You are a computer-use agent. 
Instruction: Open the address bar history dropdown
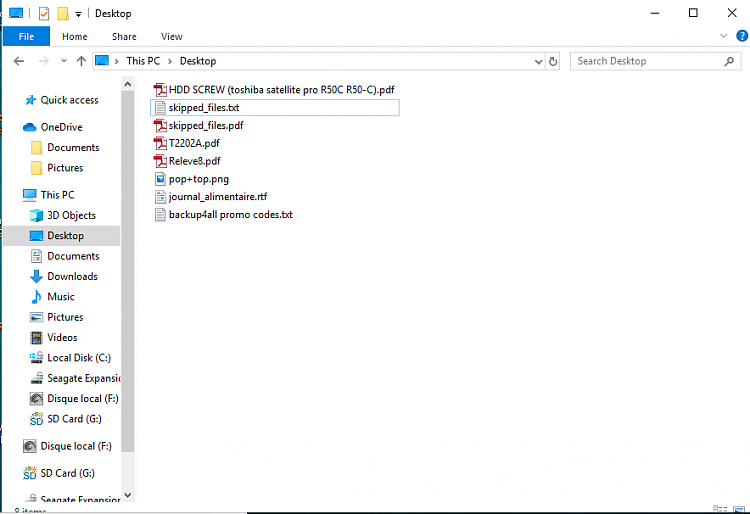tap(538, 62)
